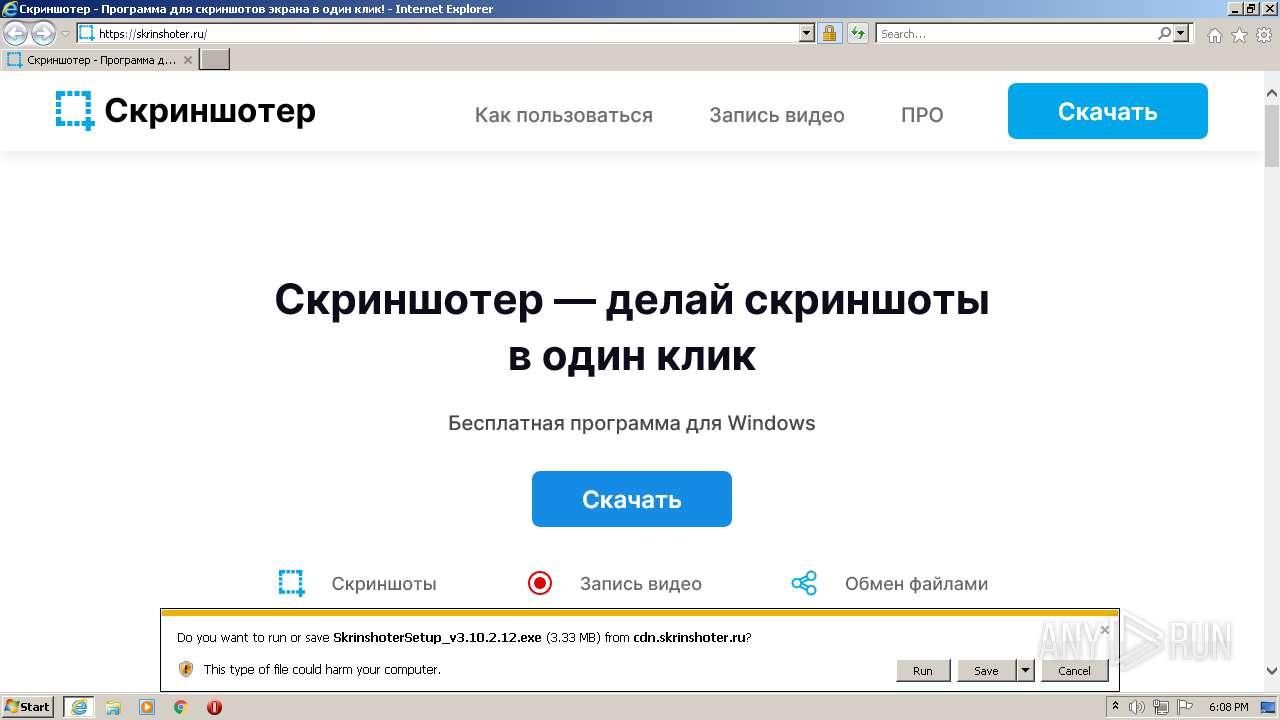The width and height of the screenshot is (1280, 720).
Task: Select the Скриншотер page tab
Action: coord(100,60)
